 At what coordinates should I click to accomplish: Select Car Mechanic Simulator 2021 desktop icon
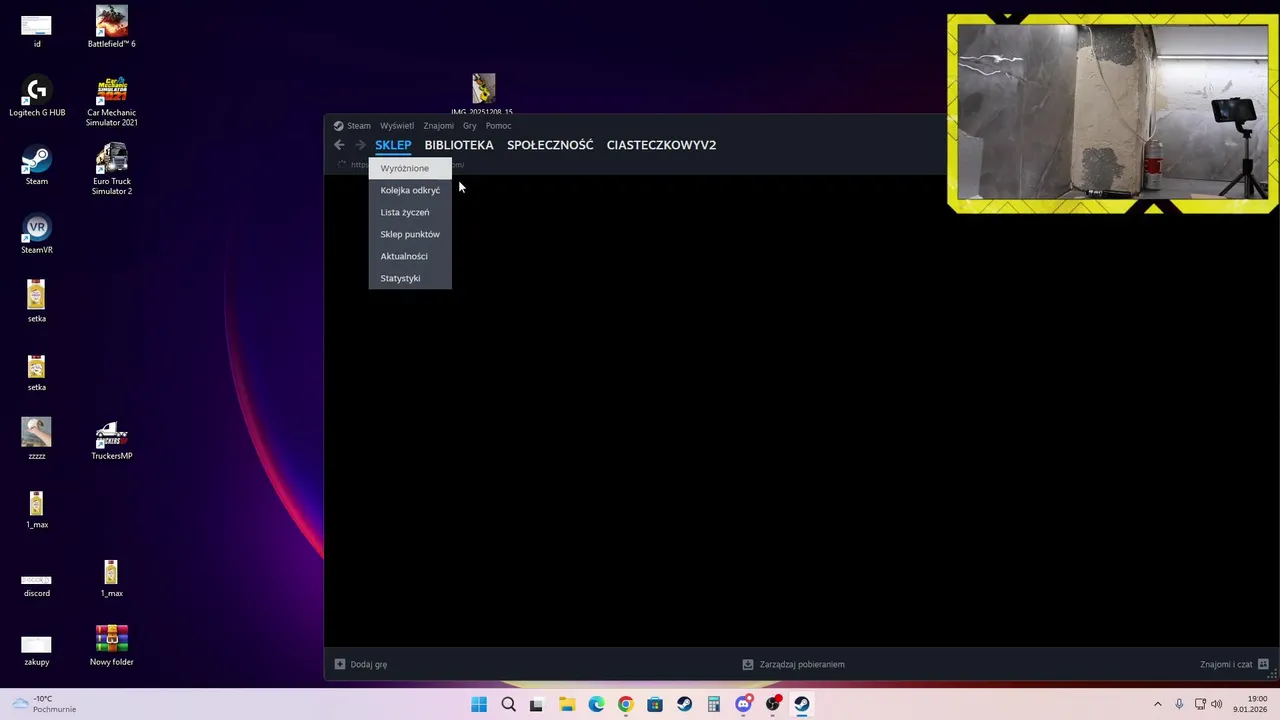[111, 101]
